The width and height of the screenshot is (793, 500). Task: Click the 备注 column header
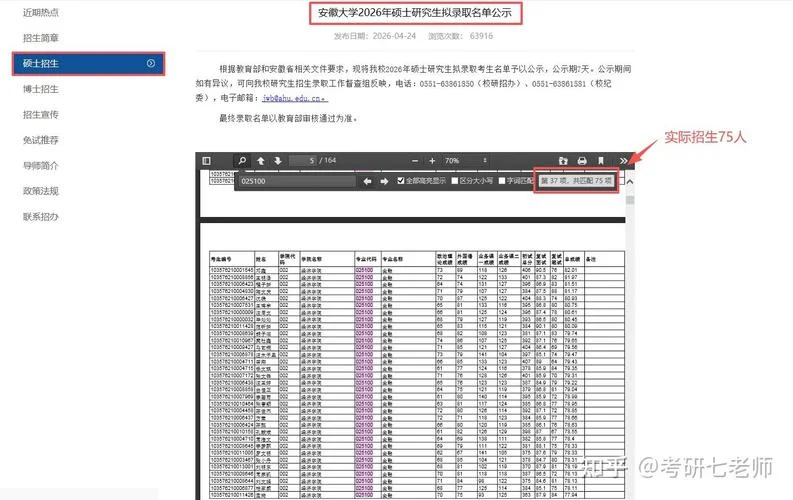(x=591, y=259)
